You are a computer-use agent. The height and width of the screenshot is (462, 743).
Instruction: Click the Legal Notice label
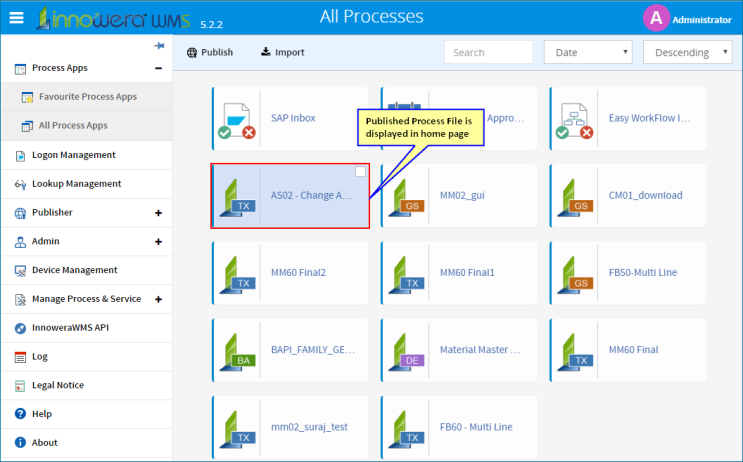[x=58, y=385]
